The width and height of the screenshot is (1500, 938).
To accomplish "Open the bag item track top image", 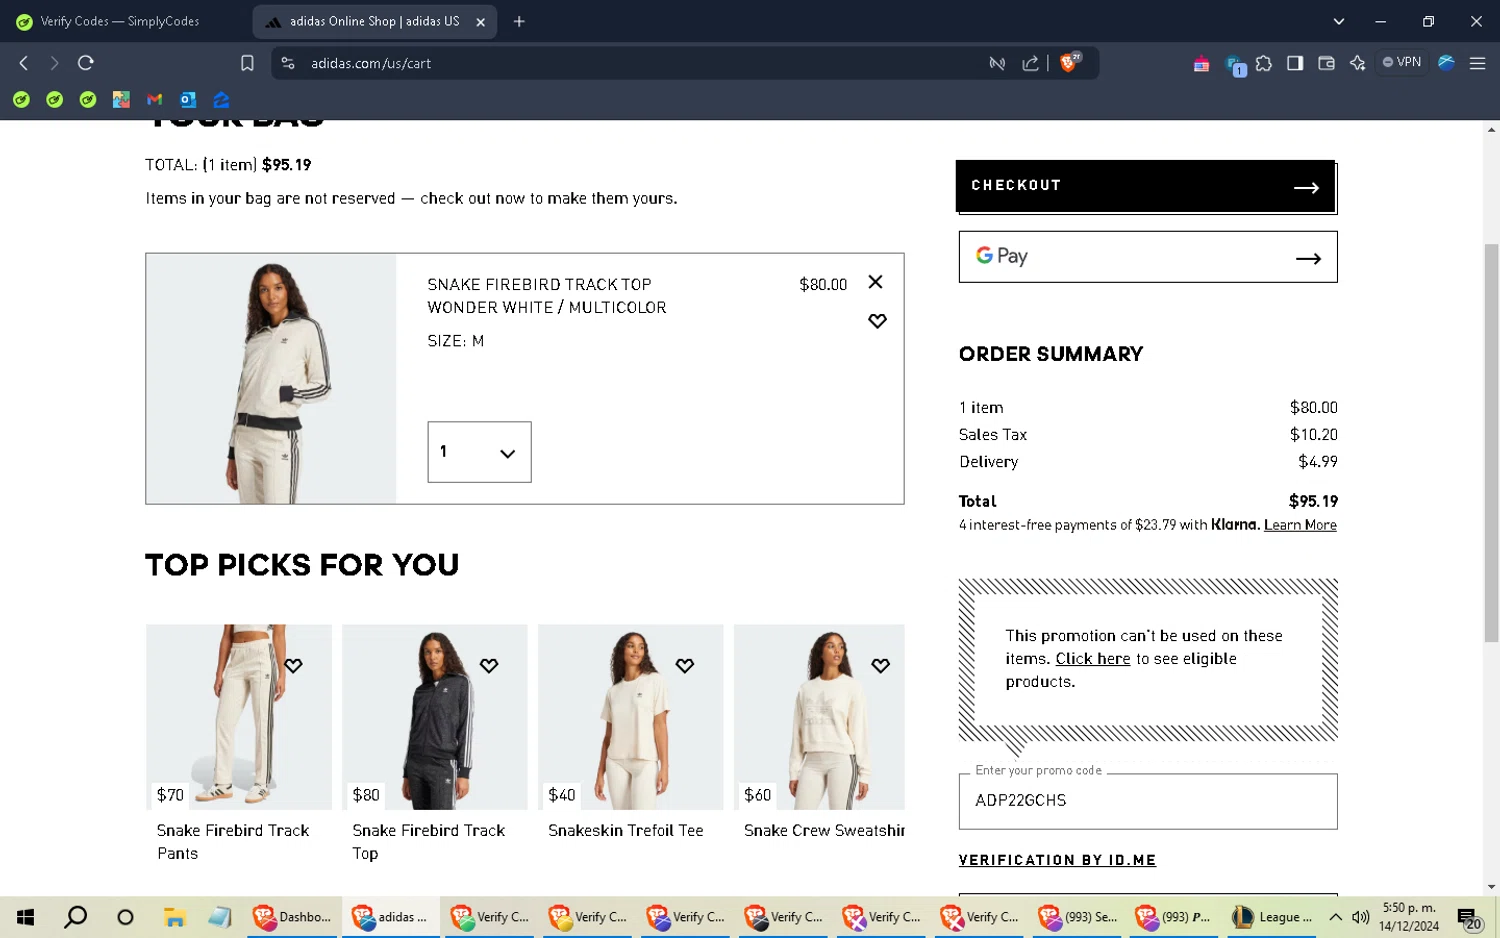I will pyautogui.click(x=271, y=379).
